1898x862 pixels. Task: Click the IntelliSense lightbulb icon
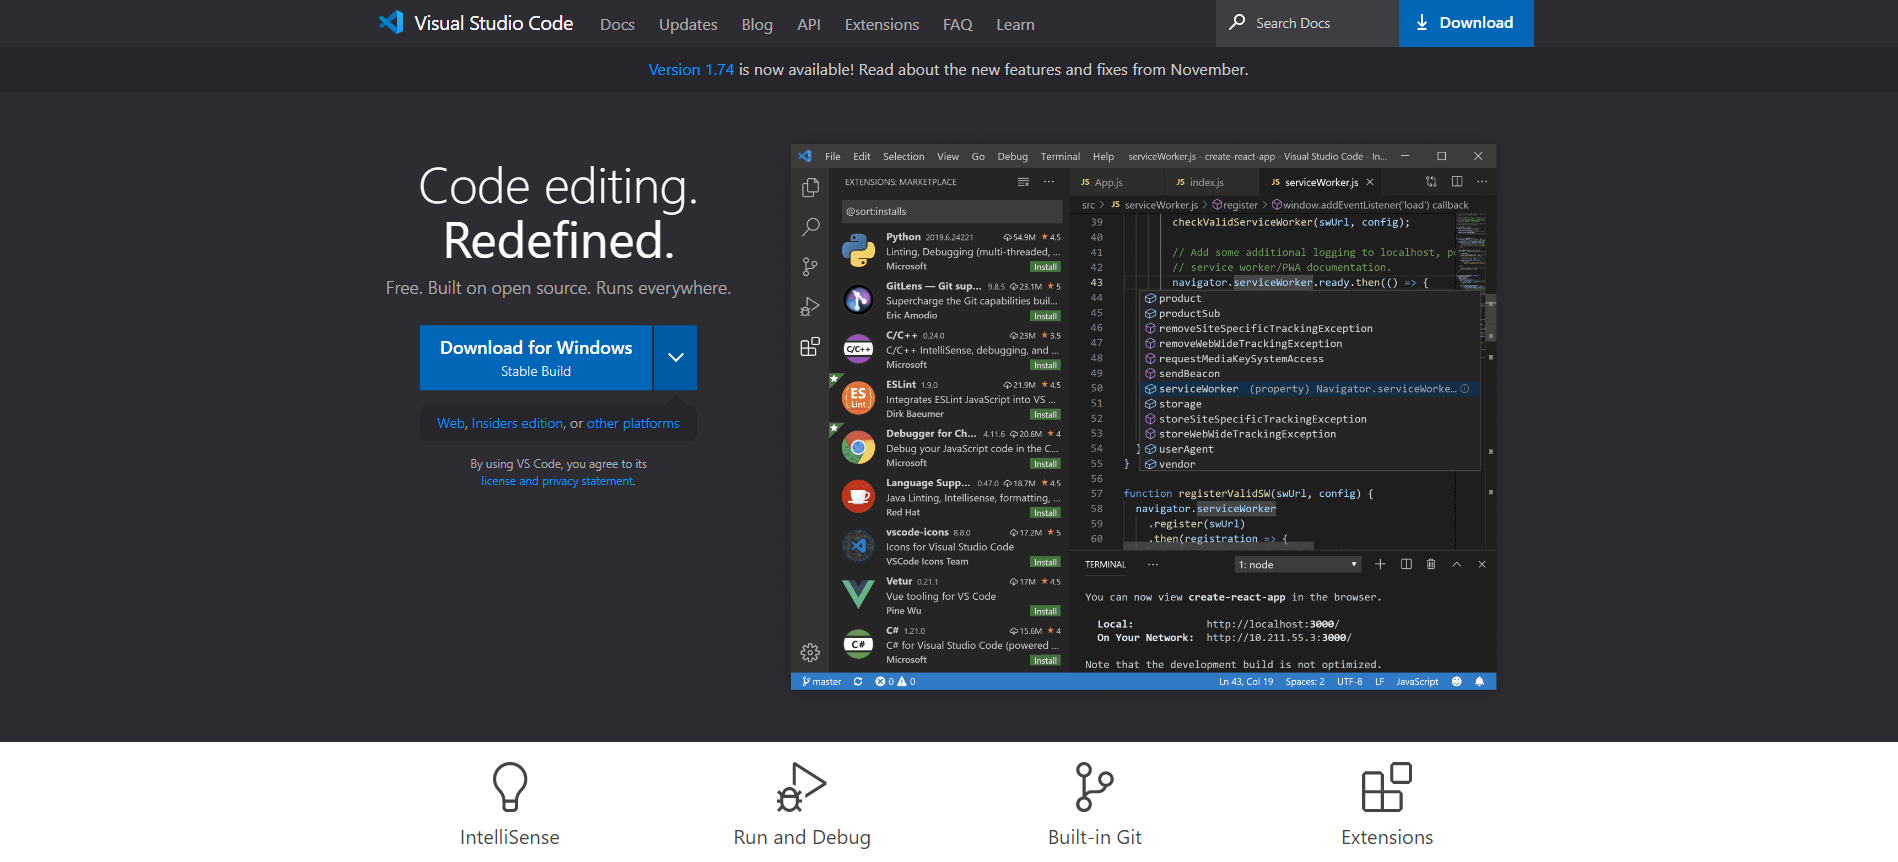[x=510, y=787]
